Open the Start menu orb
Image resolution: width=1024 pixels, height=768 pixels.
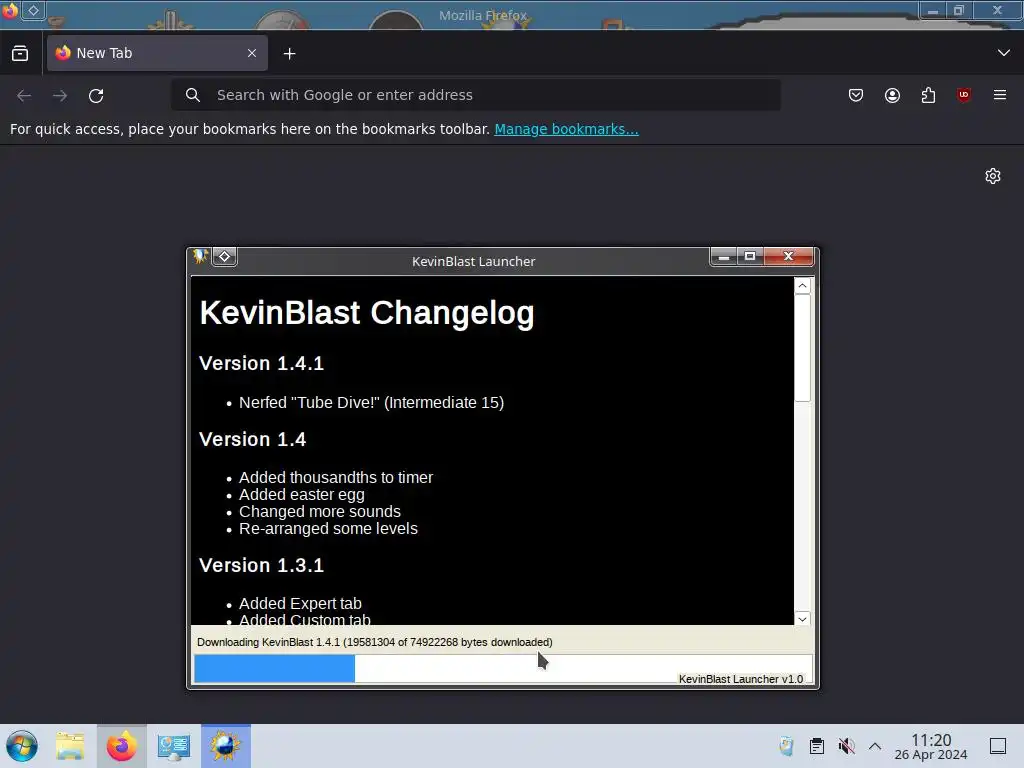click(22, 746)
